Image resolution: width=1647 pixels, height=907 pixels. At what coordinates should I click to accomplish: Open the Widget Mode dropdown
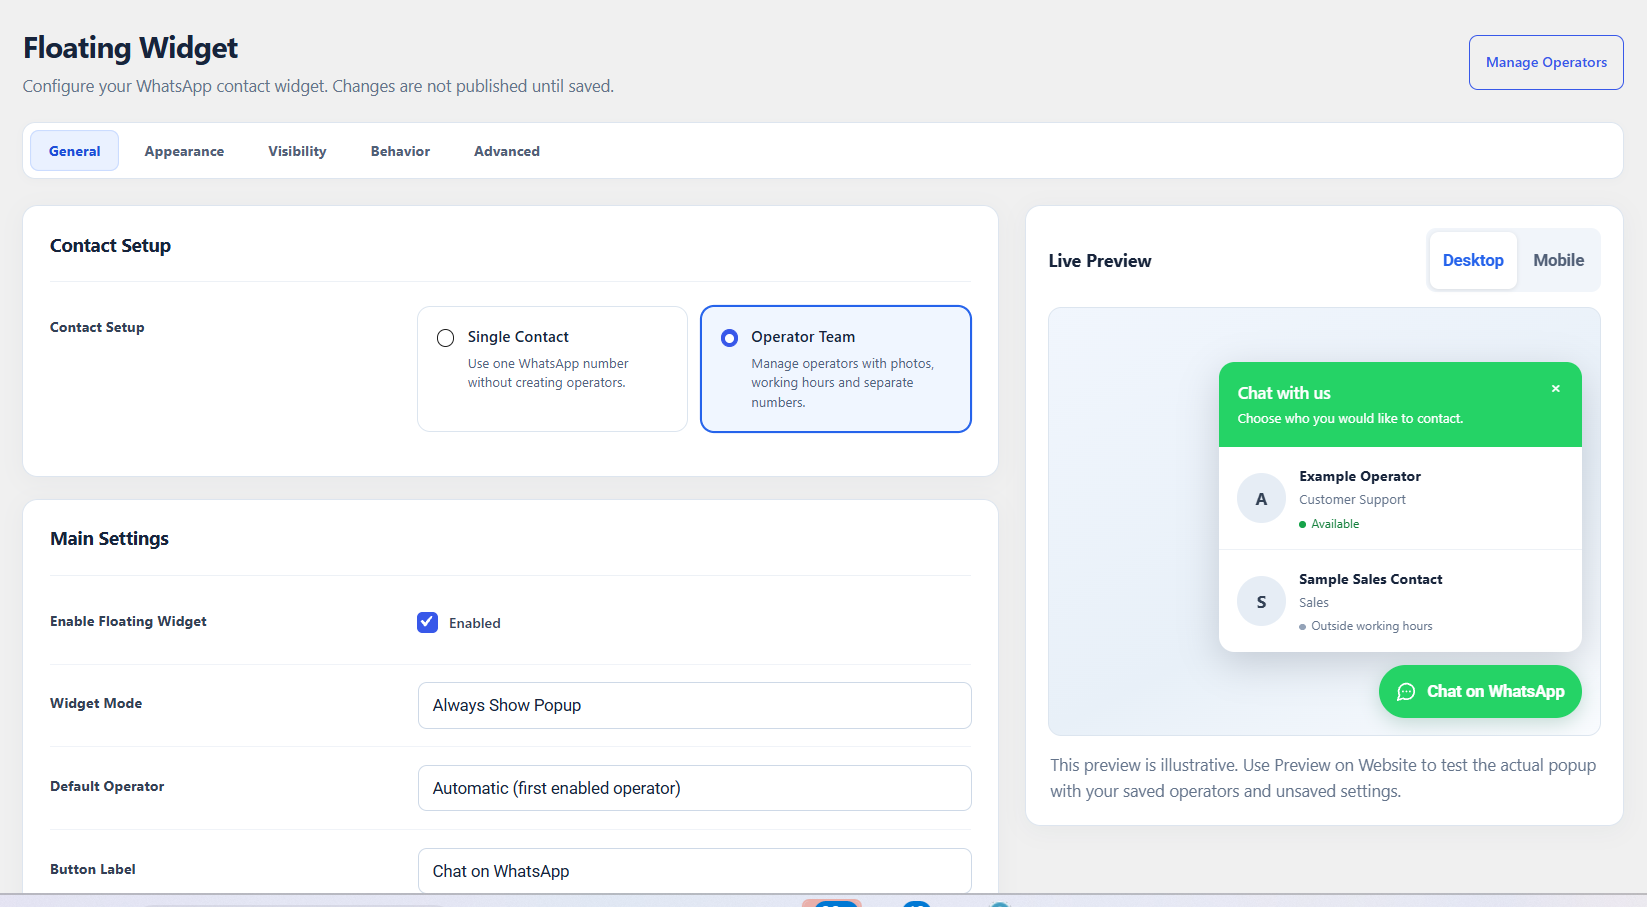pyautogui.click(x=695, y=705)
